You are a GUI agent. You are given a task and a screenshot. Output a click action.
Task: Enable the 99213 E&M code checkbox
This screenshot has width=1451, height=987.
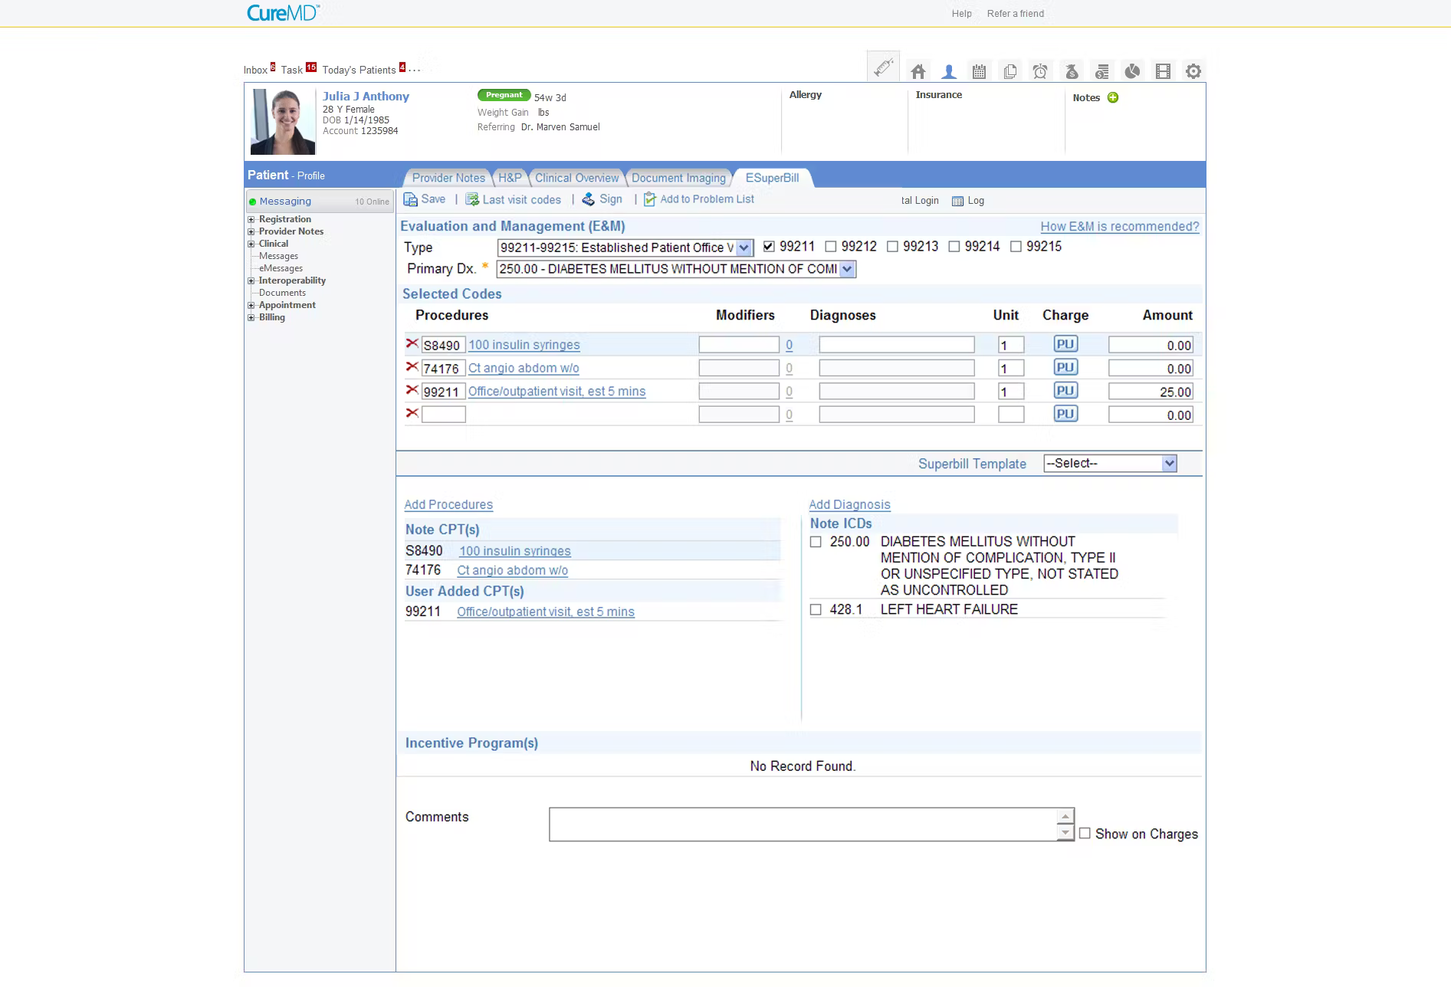(x=892, y=246)
